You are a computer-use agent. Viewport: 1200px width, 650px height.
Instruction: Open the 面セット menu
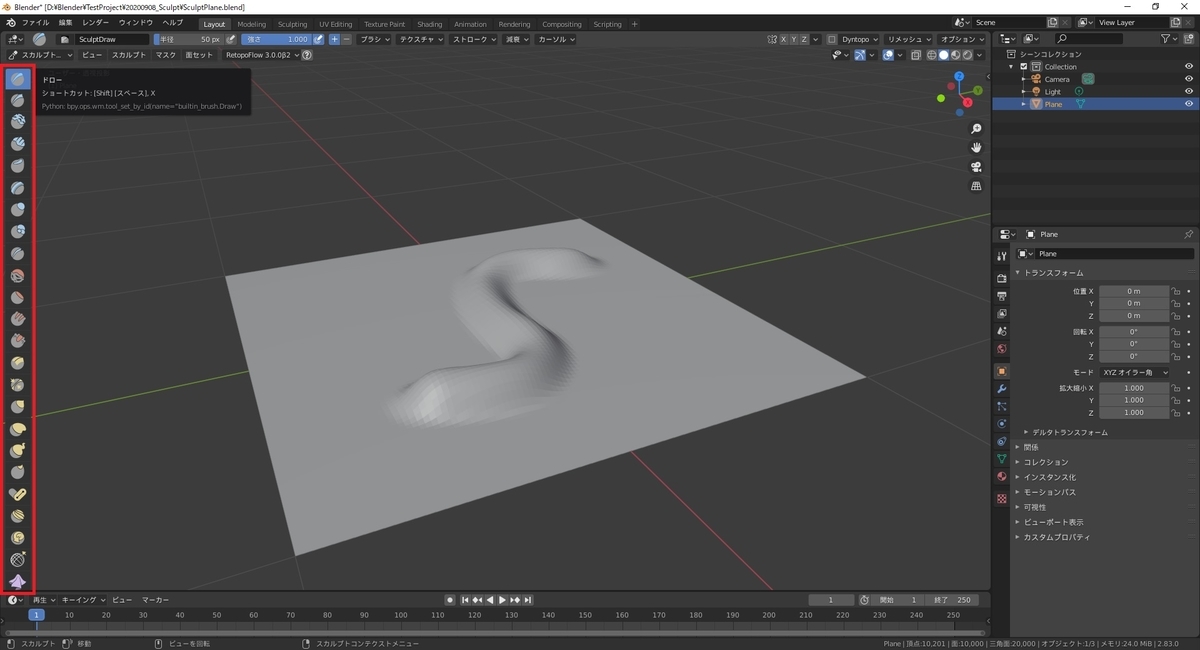pos(199,55)
